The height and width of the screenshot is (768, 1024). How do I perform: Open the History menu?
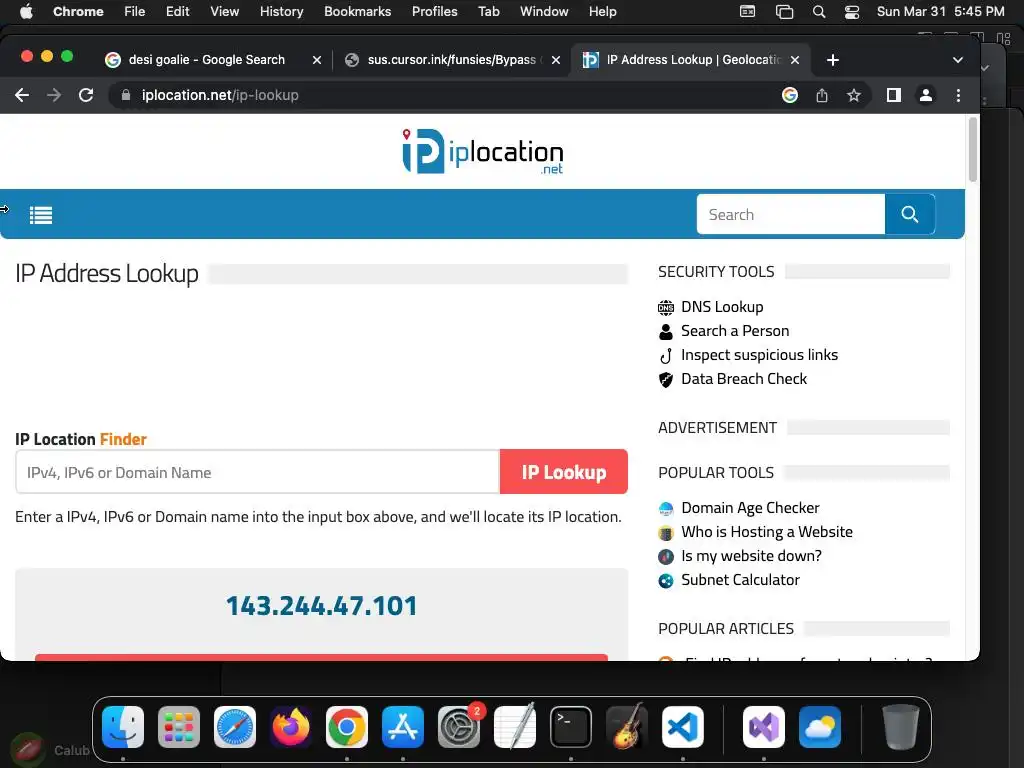(281, 12)
